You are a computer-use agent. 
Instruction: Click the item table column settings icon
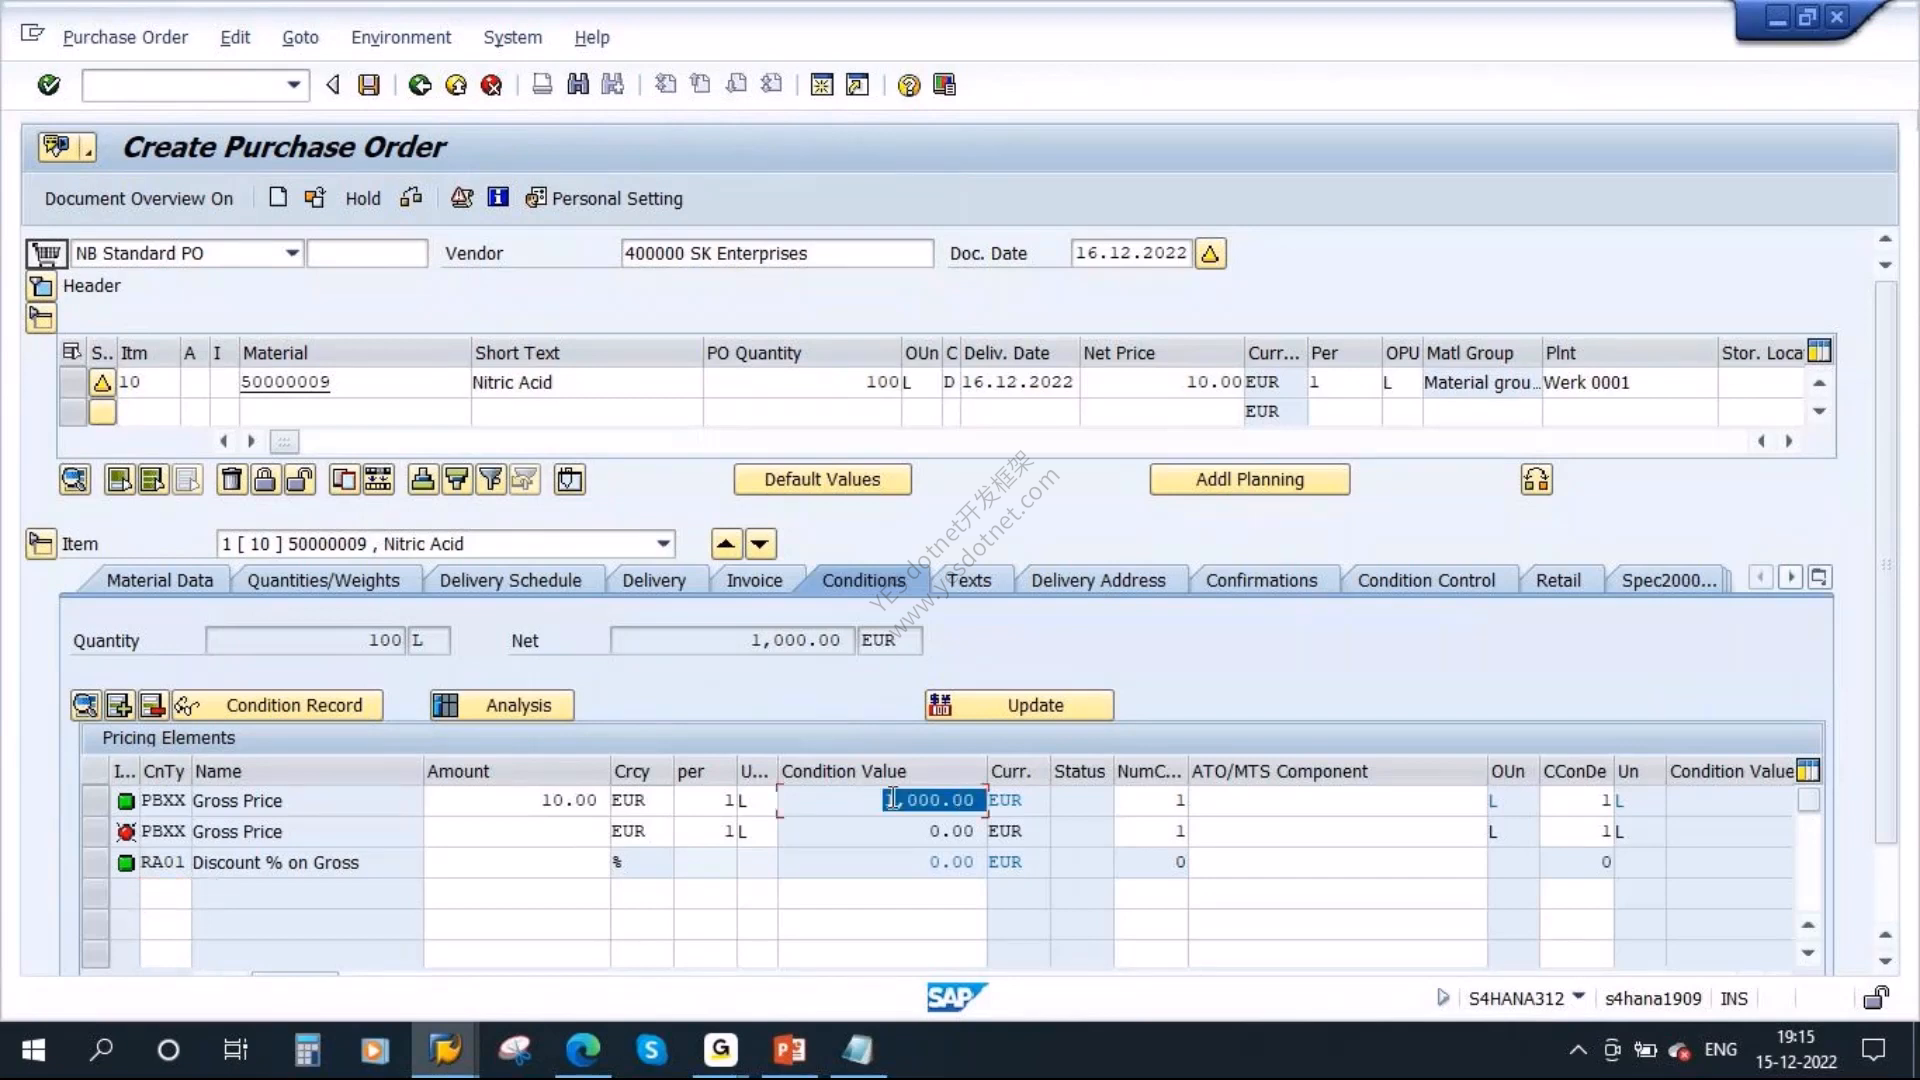pyautogui.click(x=1820, y=351)
